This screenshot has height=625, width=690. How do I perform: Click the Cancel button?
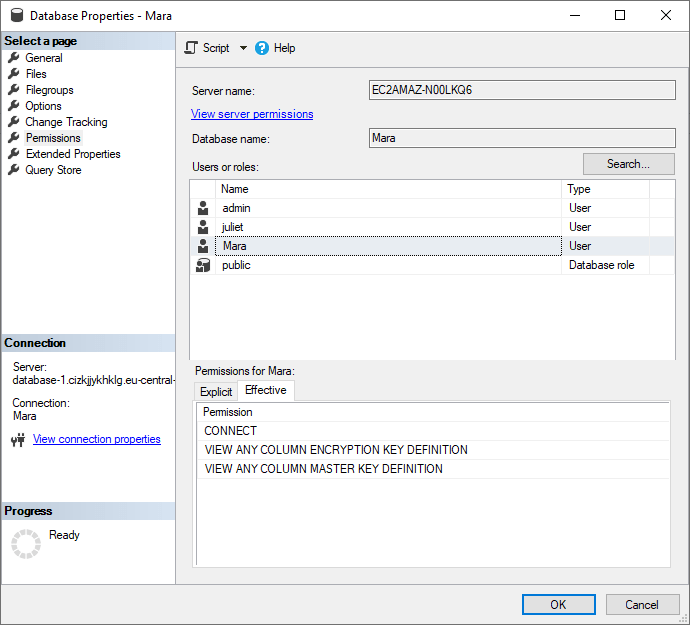(x=642, y=604)
